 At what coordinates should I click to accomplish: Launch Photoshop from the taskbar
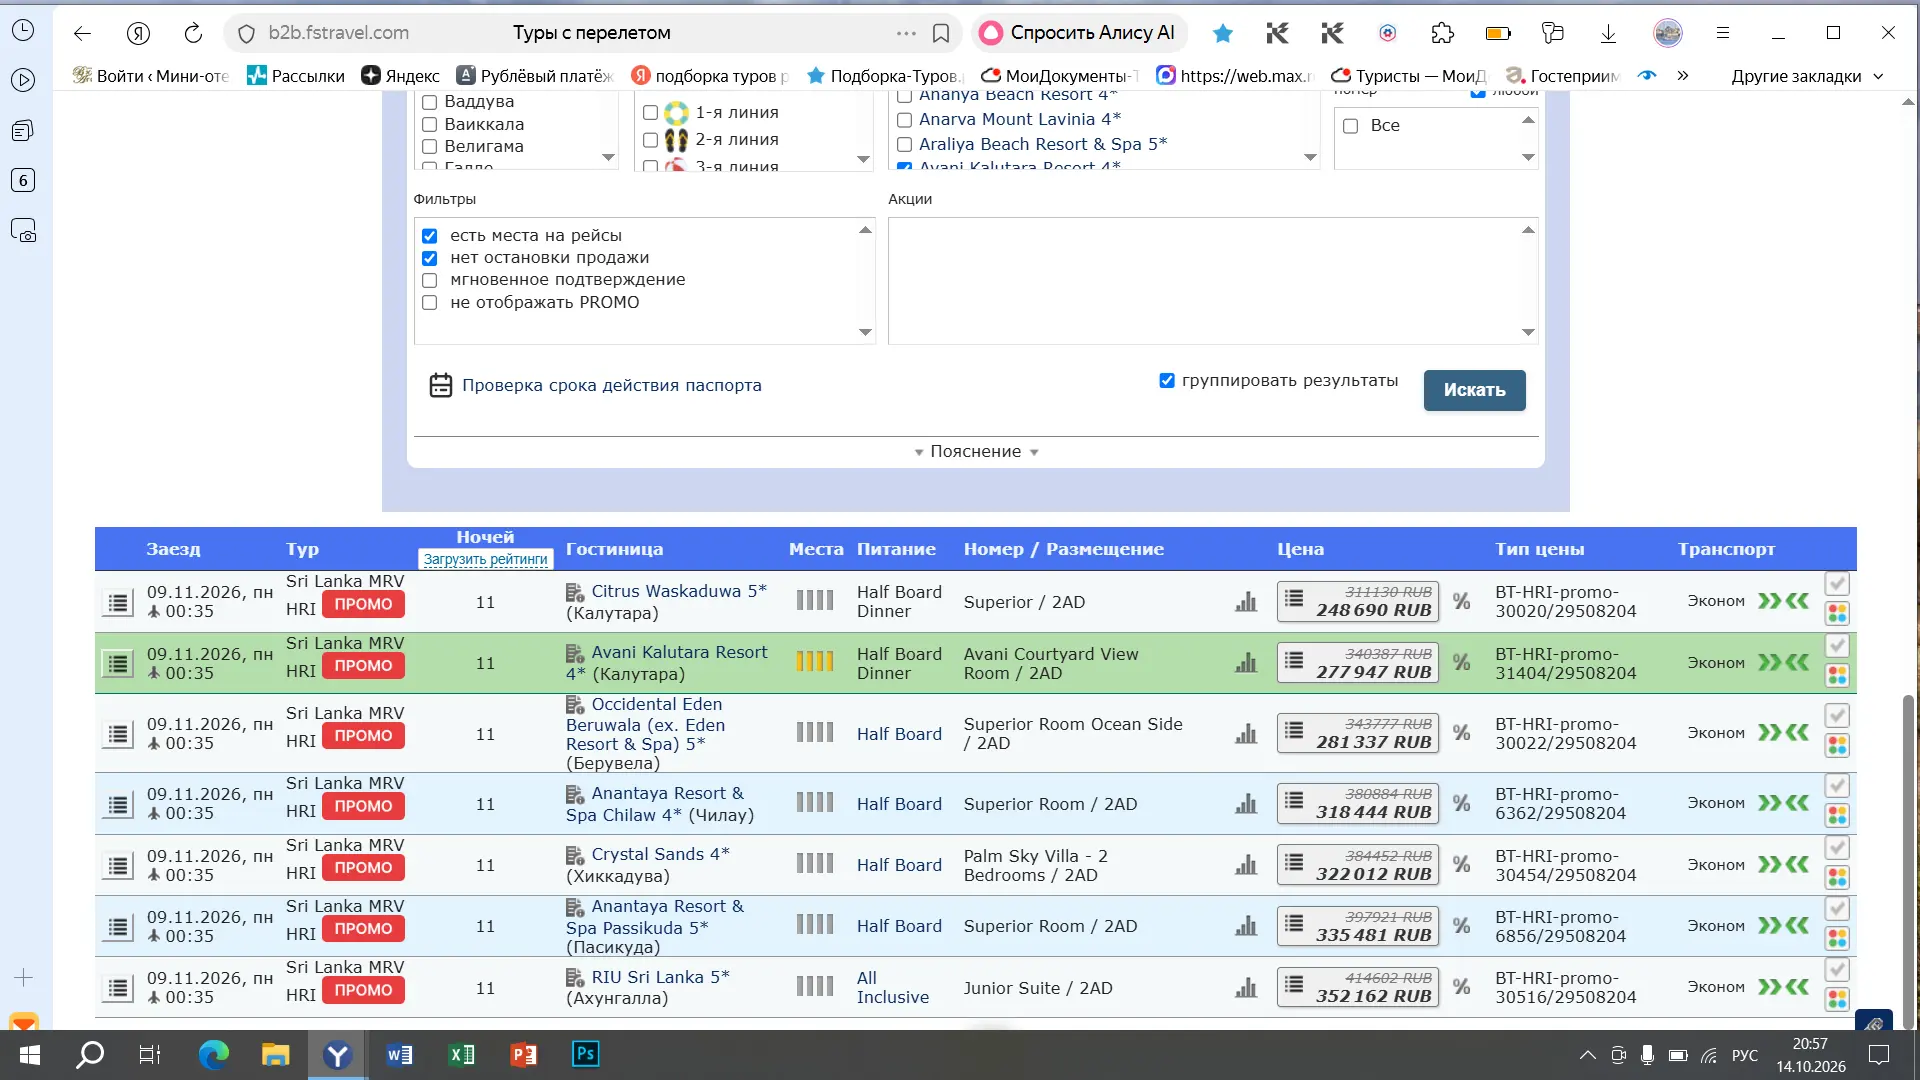pyautogui.click(x=586, y=1054)
